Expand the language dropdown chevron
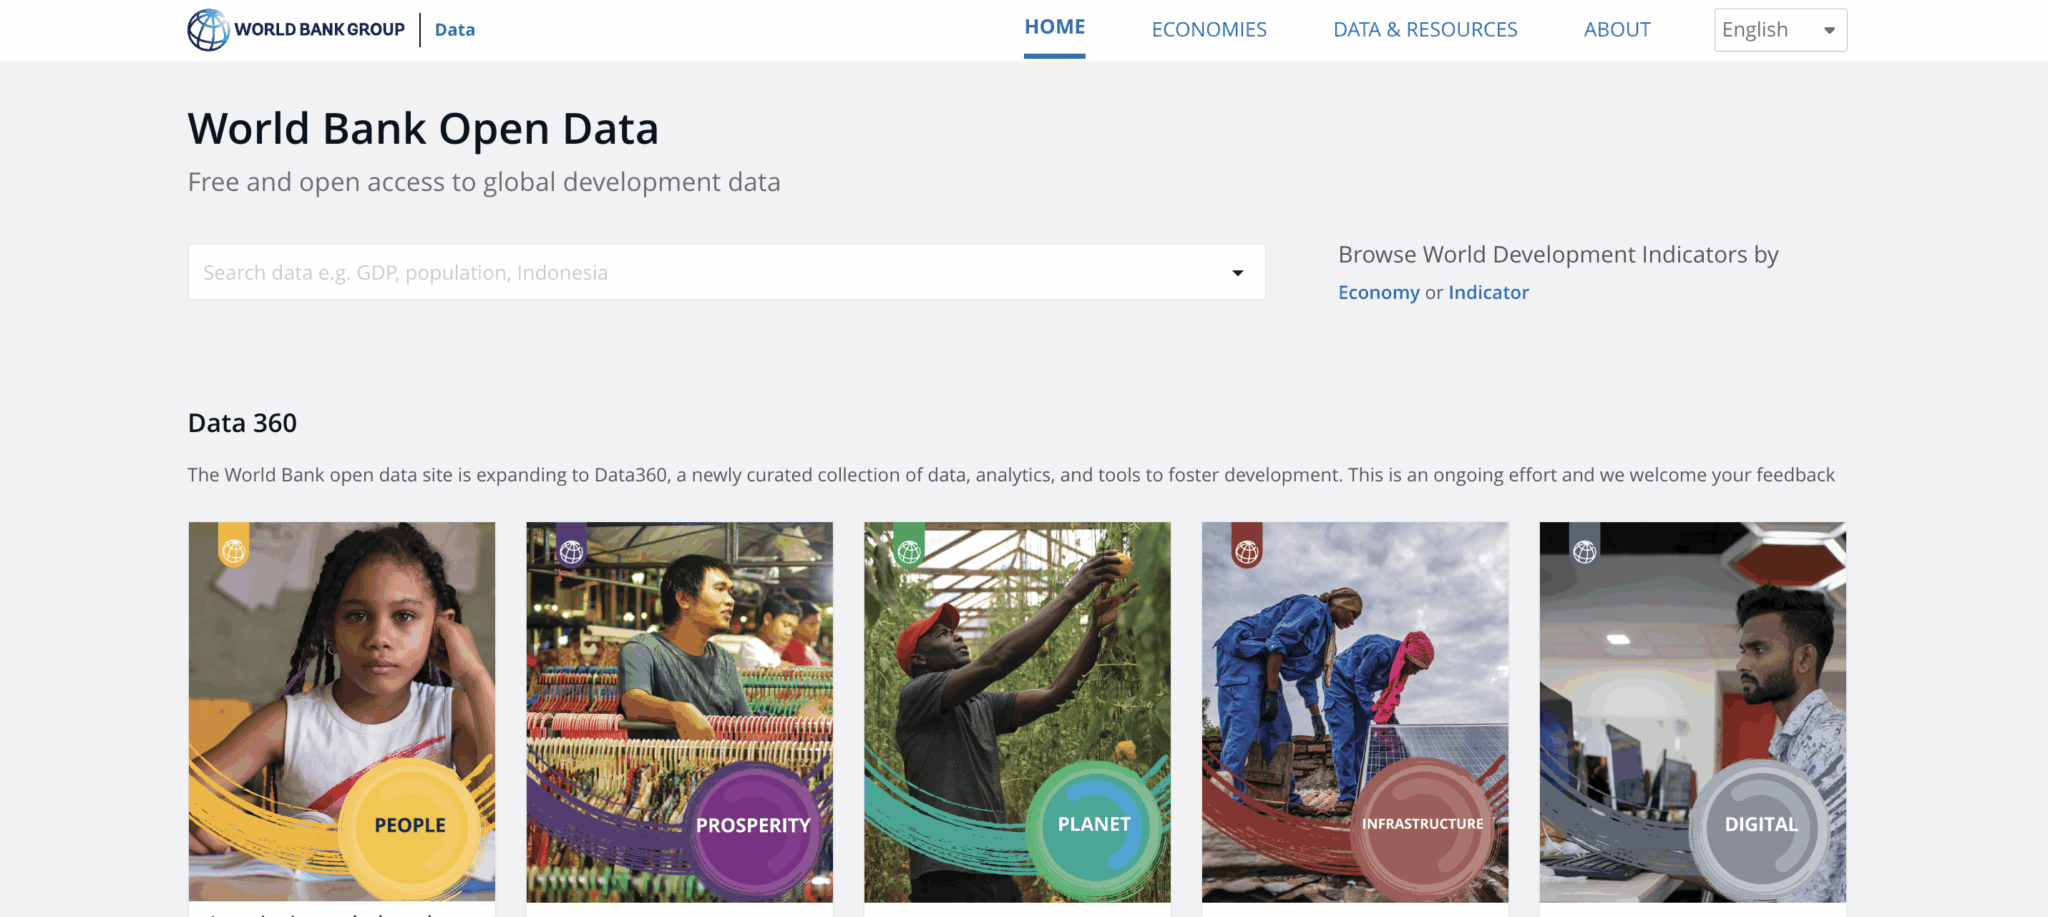2048x917 pixels. point(1827,29)
